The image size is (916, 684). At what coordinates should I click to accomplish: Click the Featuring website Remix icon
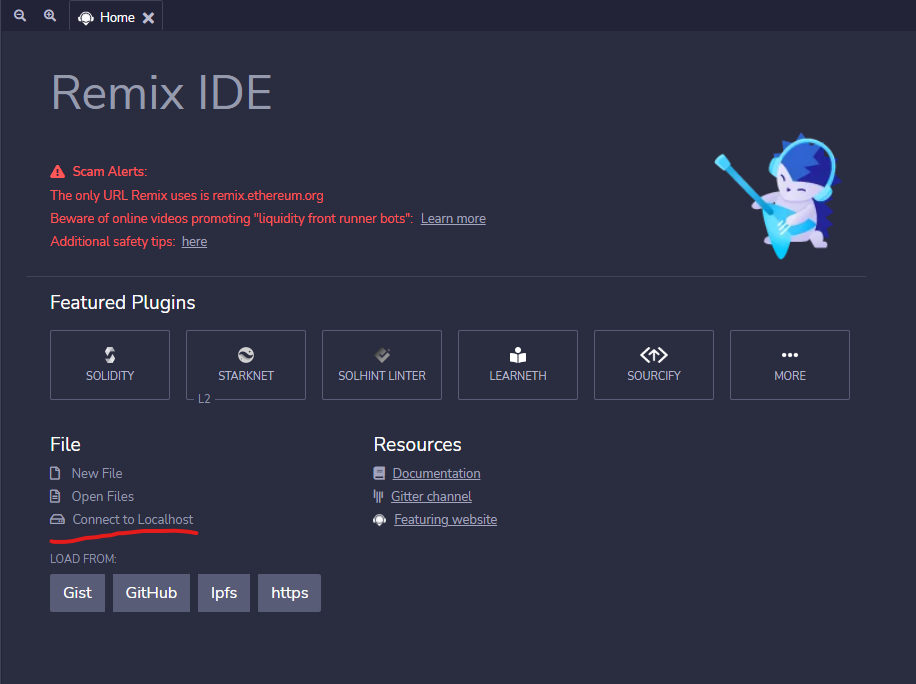point(380,520)
